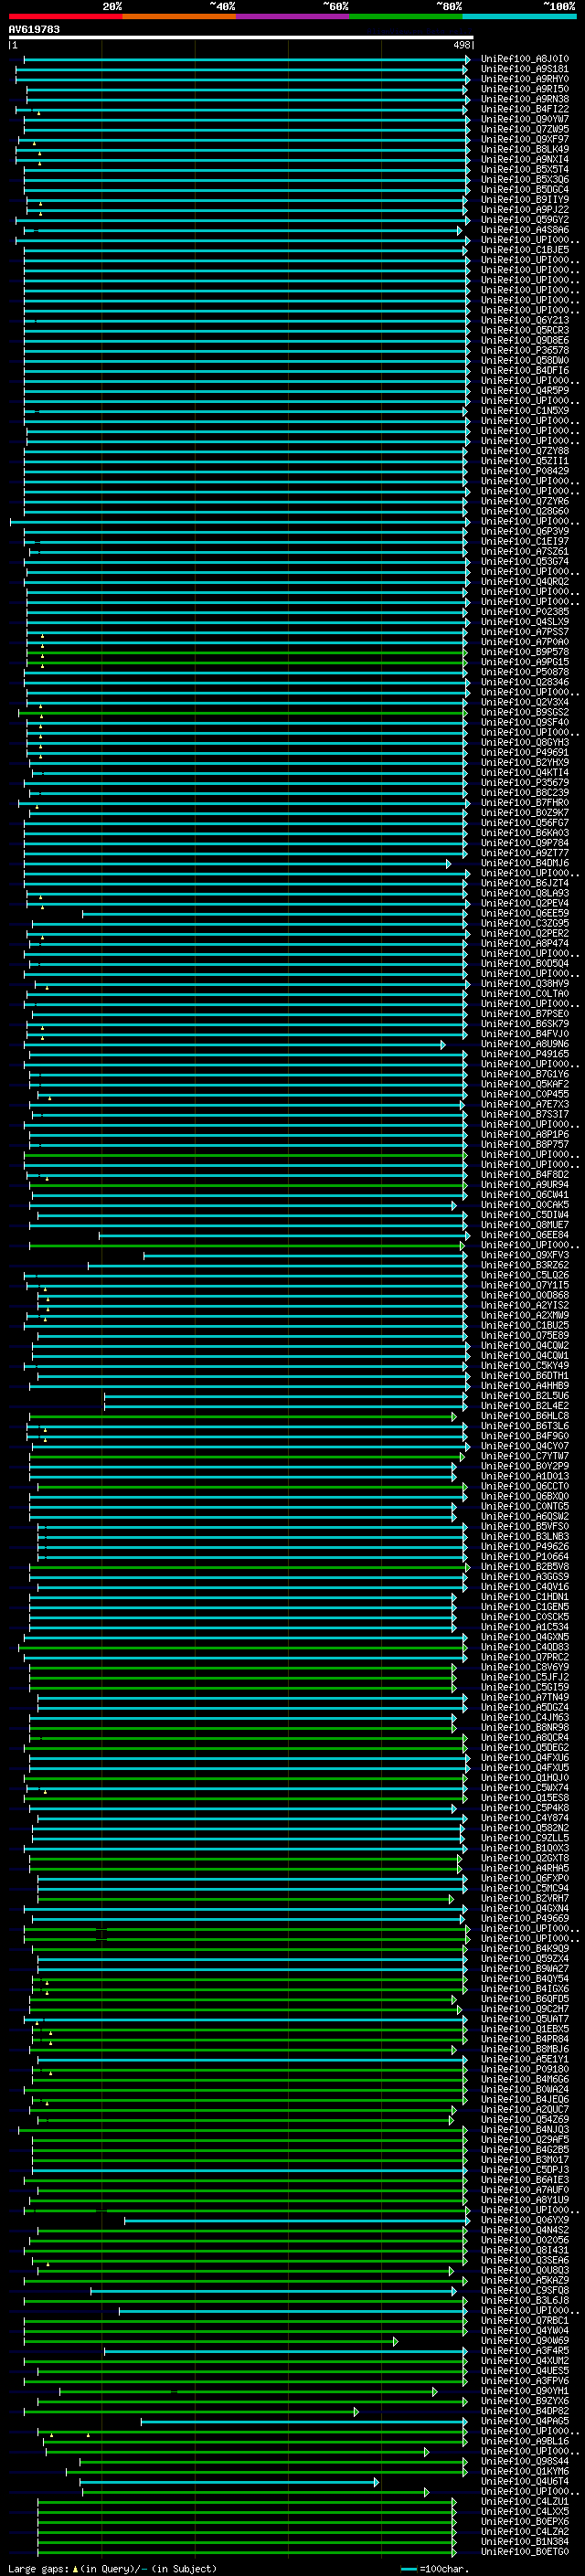Screen dimensions: 585x2576
Task: Open hit UniRef100_A8J0I0
Action: tap(525, 59)
